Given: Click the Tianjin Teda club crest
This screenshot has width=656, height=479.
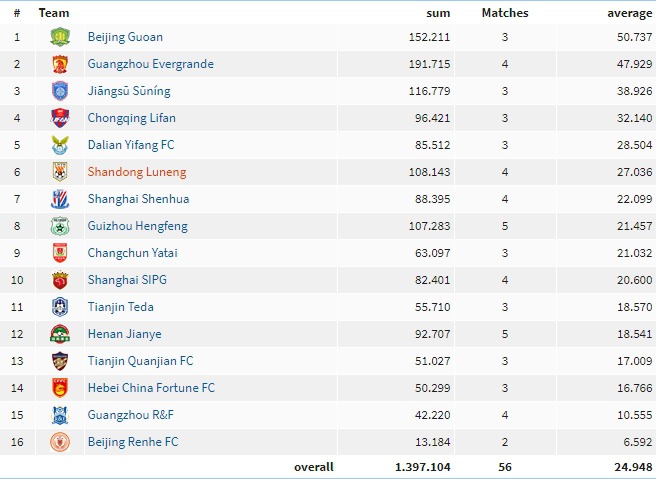Looking at the screenshot, I should tap(60, 307).
